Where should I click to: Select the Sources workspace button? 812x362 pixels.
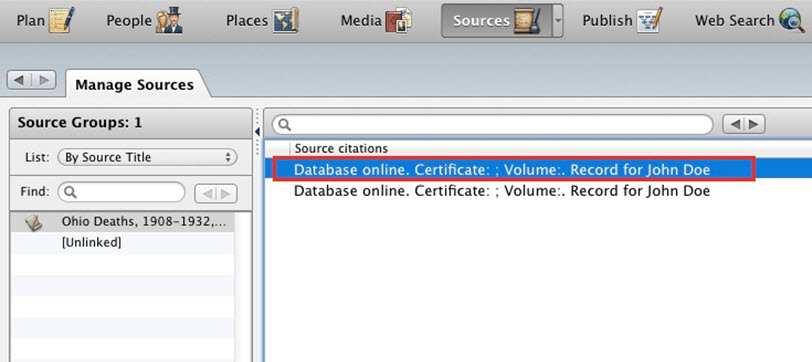click(496, 21)
